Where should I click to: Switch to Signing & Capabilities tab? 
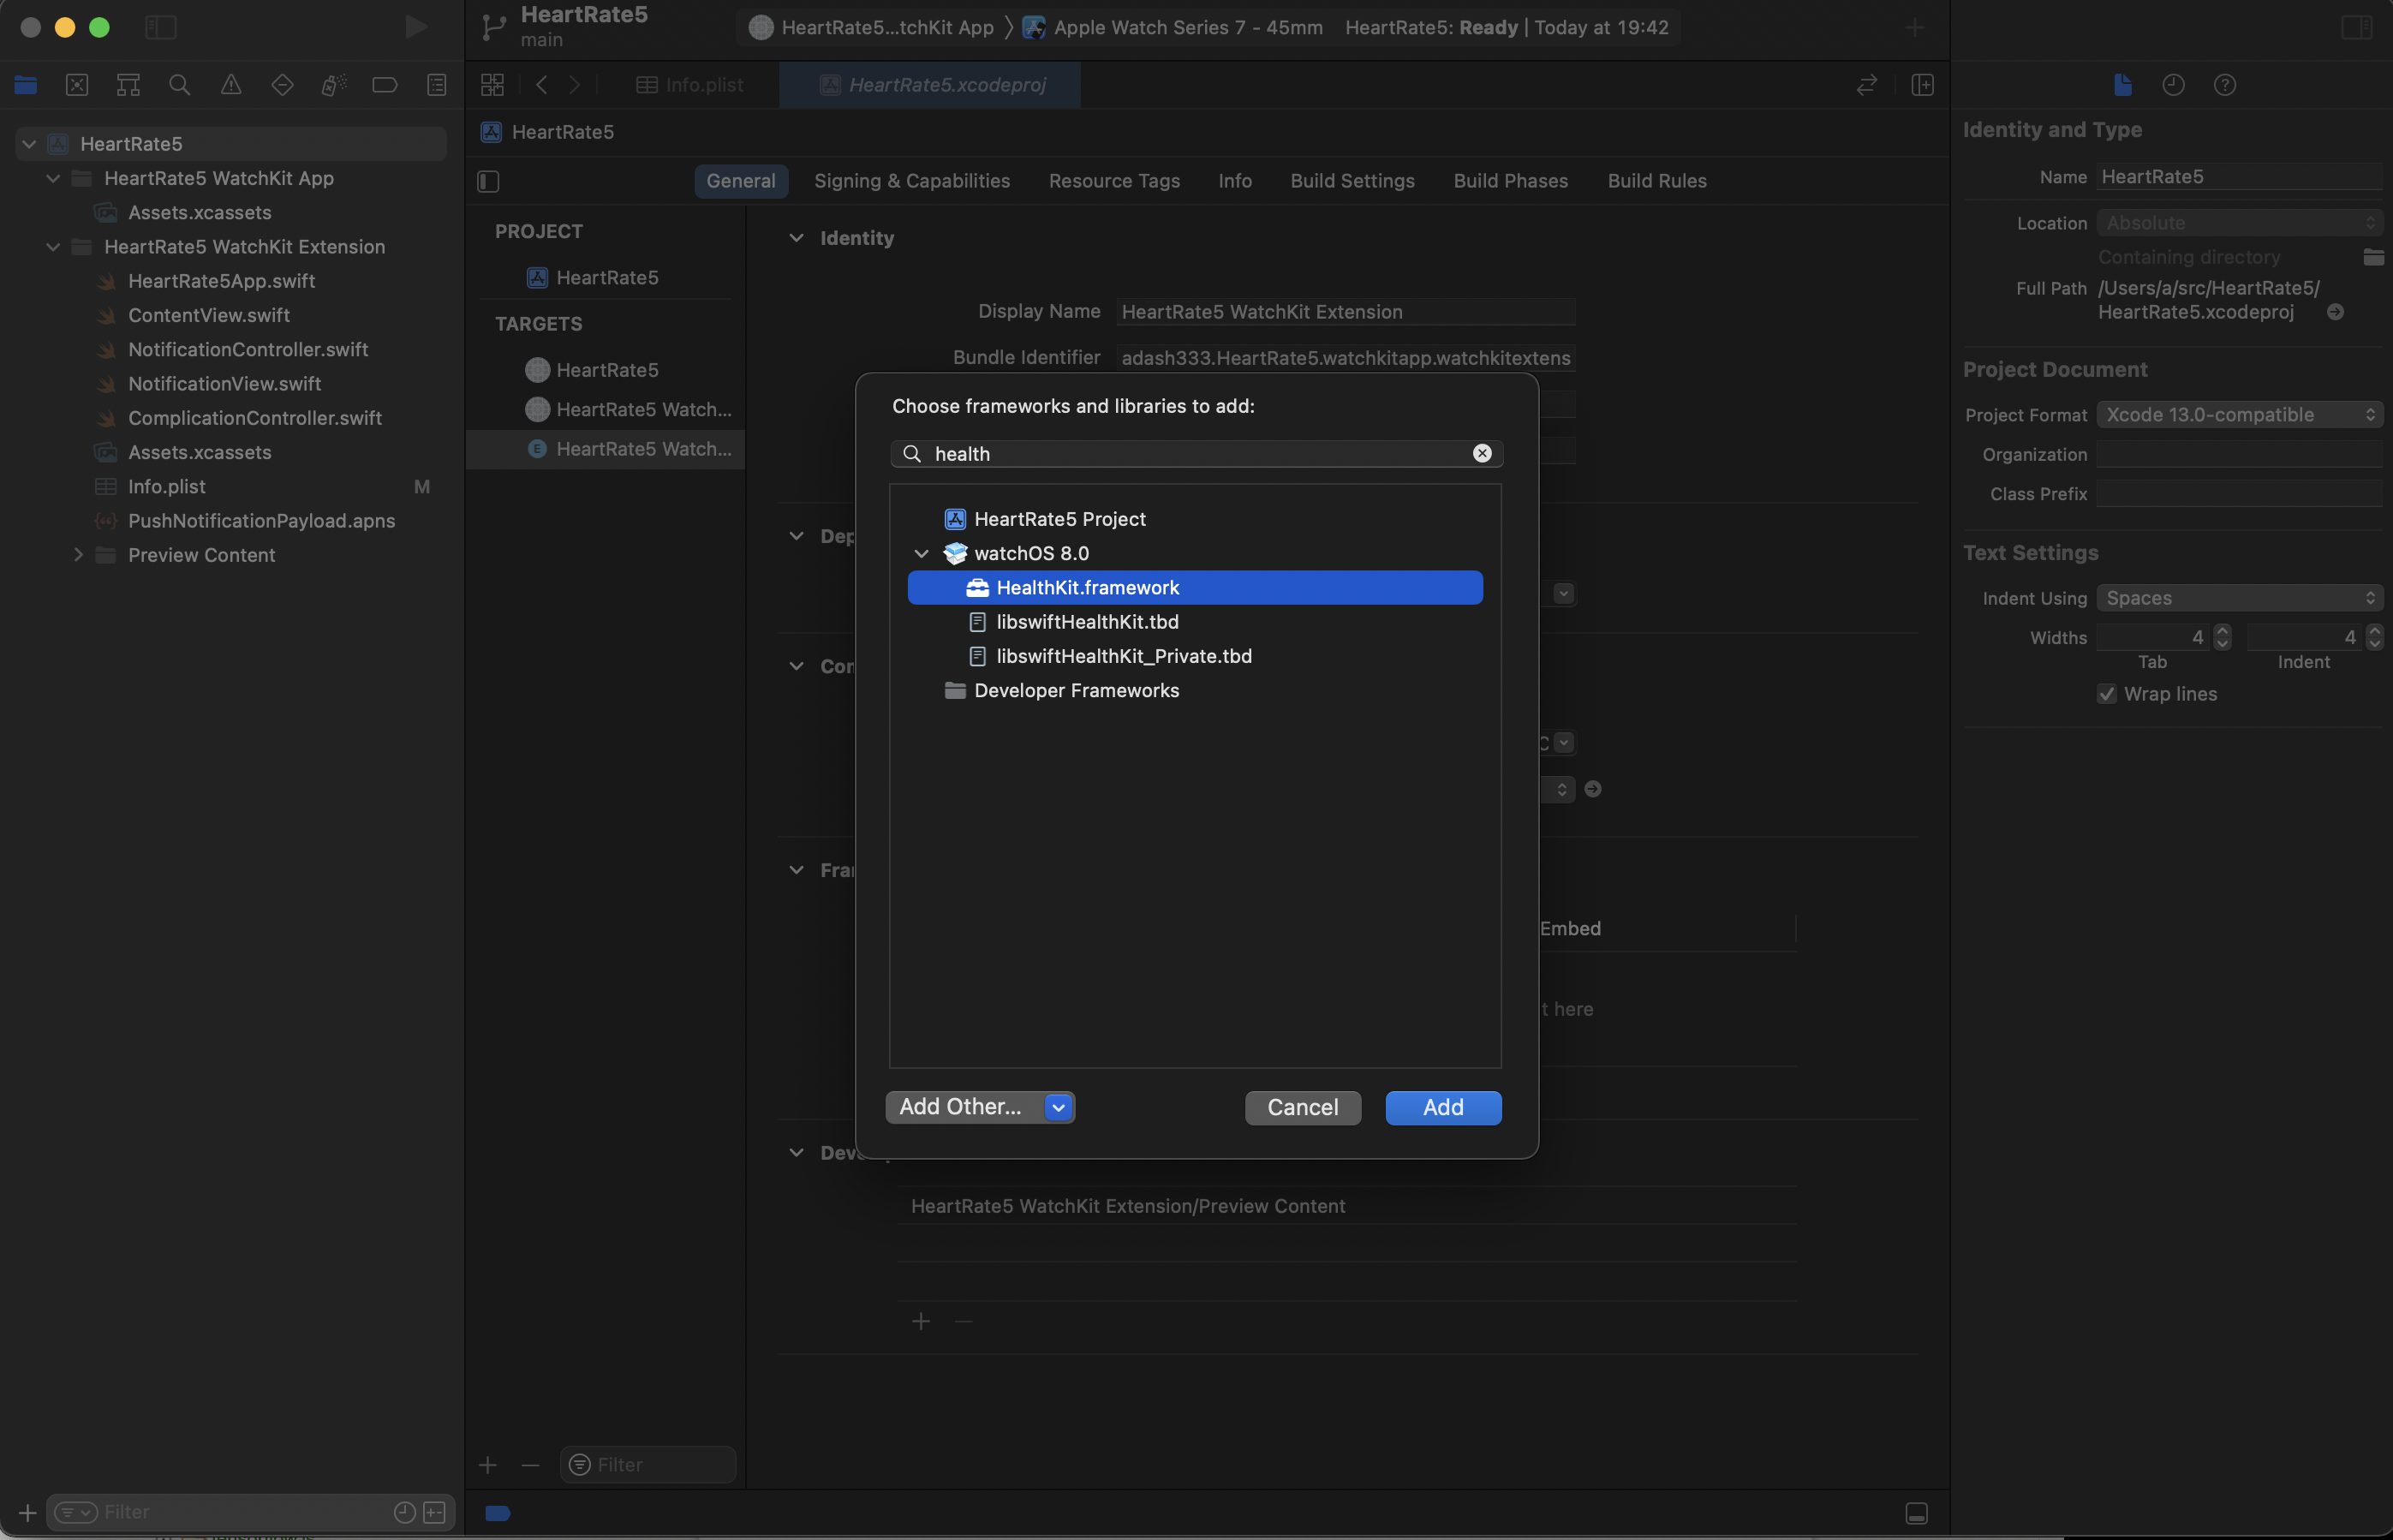pyautogui.click(x=912, y=181)
